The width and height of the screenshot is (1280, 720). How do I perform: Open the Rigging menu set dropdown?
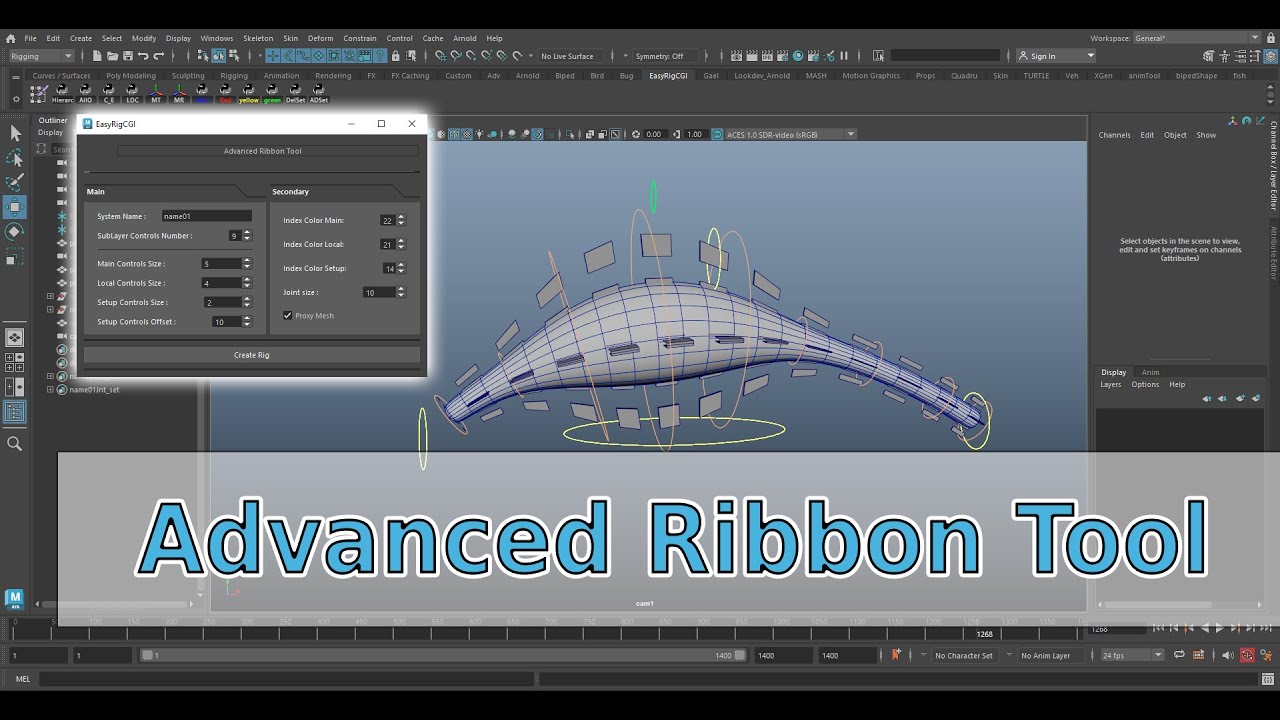(x=40, y=56)
